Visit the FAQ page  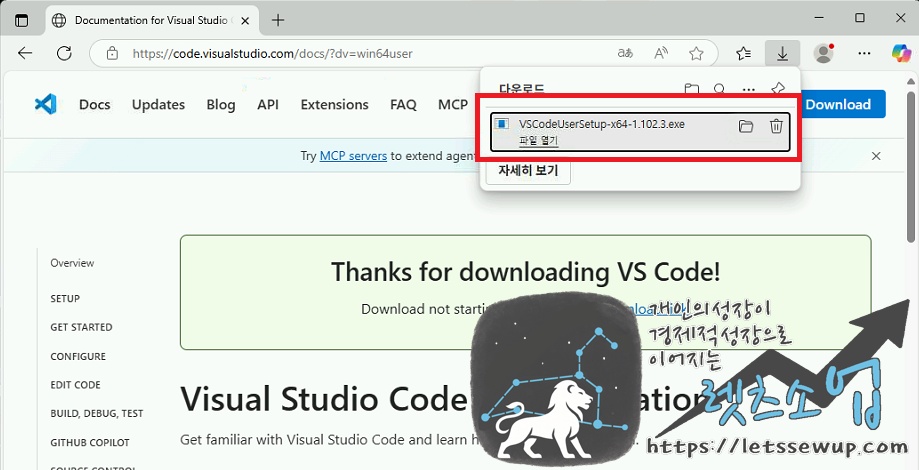click(403, 105)
